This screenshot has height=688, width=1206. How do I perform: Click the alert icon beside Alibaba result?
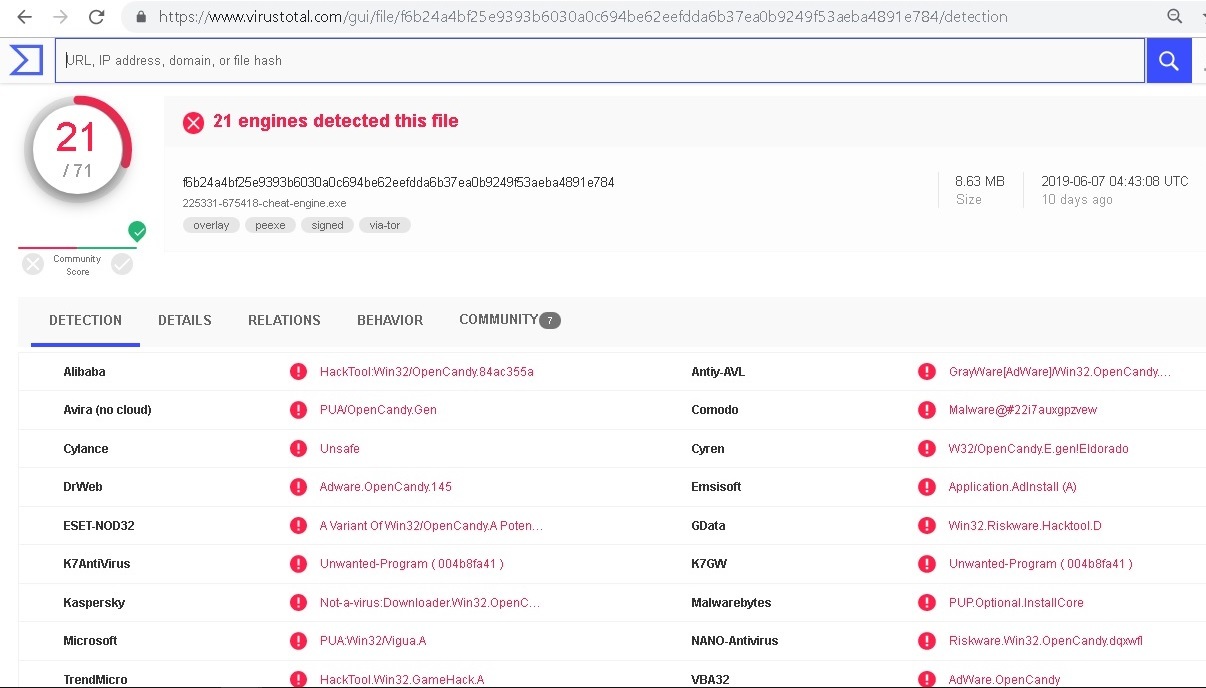pos(298,372)
